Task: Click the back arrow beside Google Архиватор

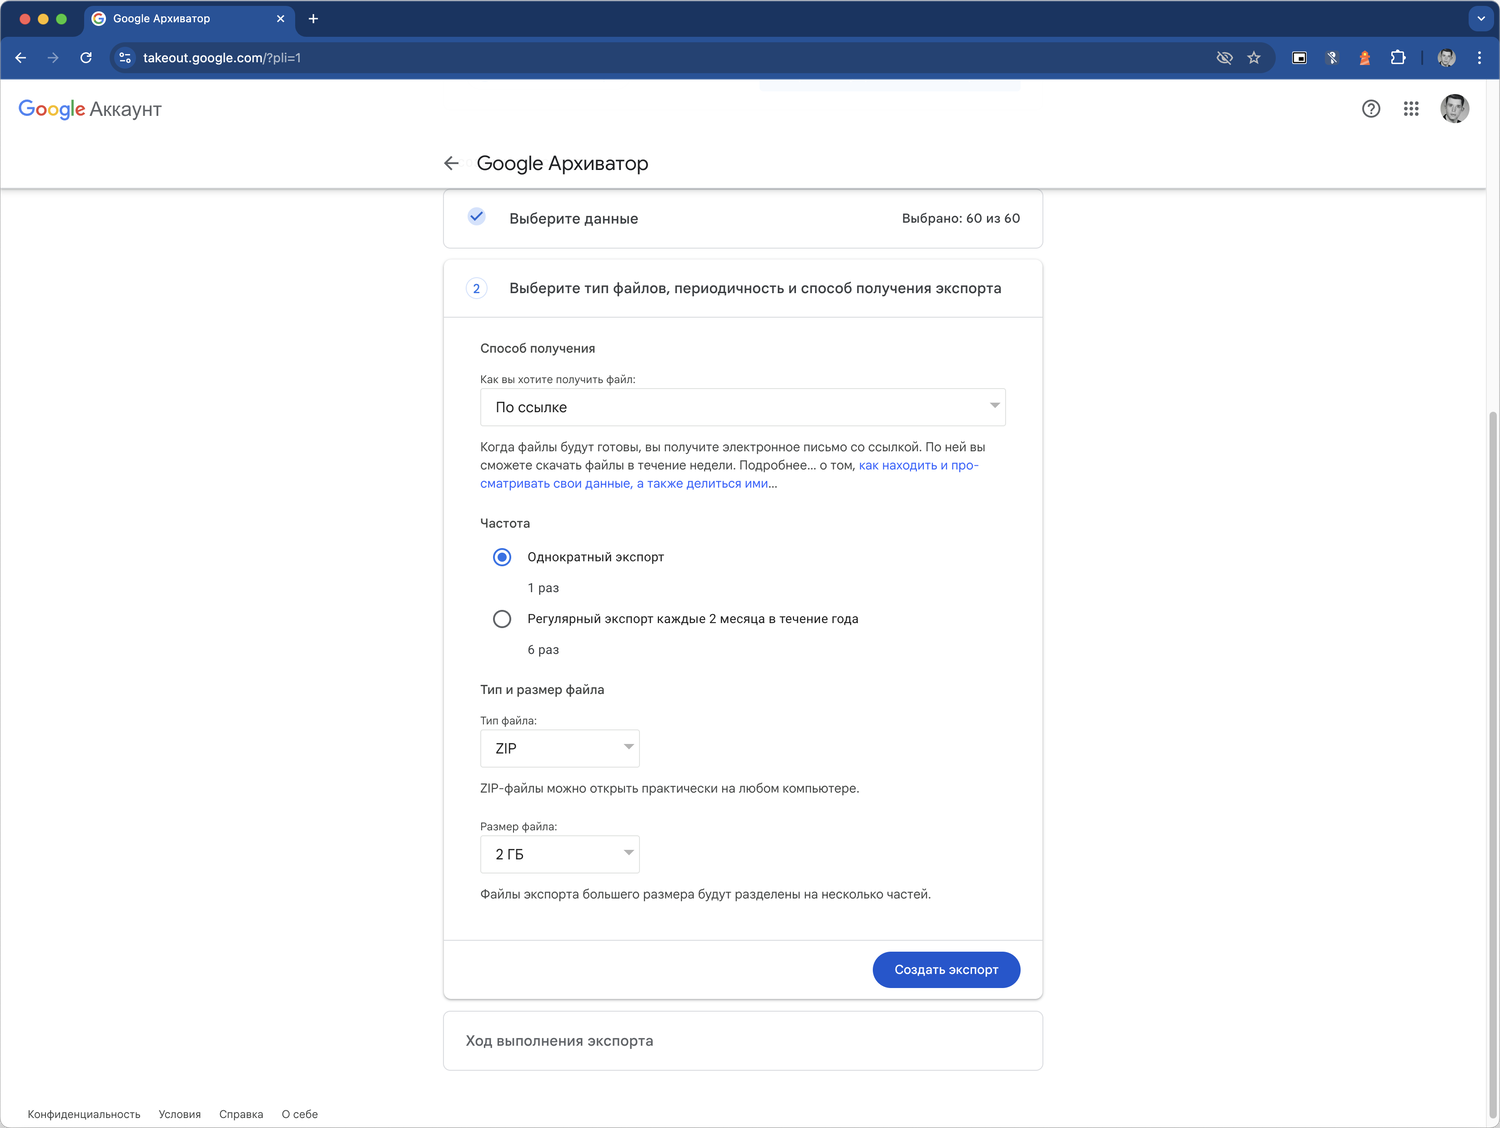Action: (452, 163)
